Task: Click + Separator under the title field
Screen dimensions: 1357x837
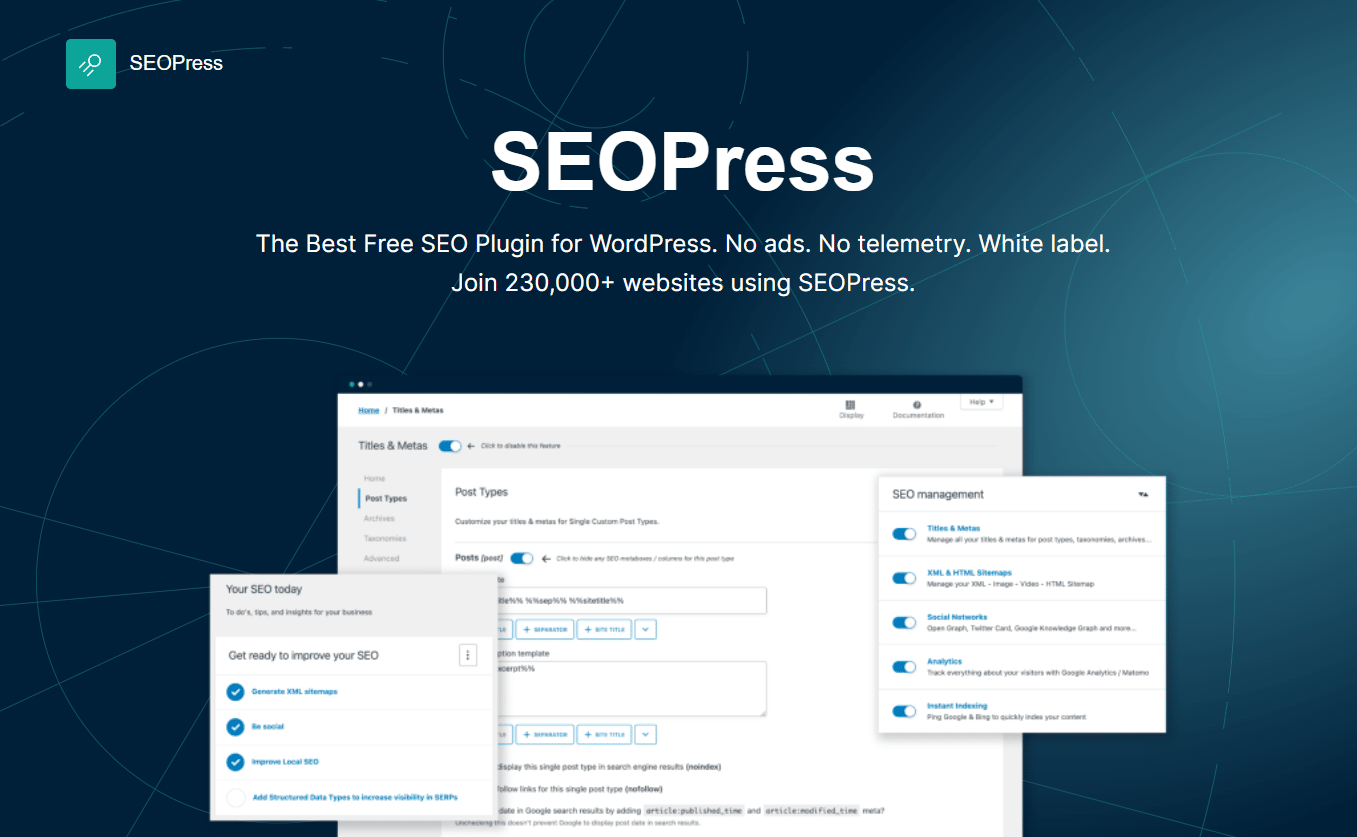Action: tap(544, 630)
